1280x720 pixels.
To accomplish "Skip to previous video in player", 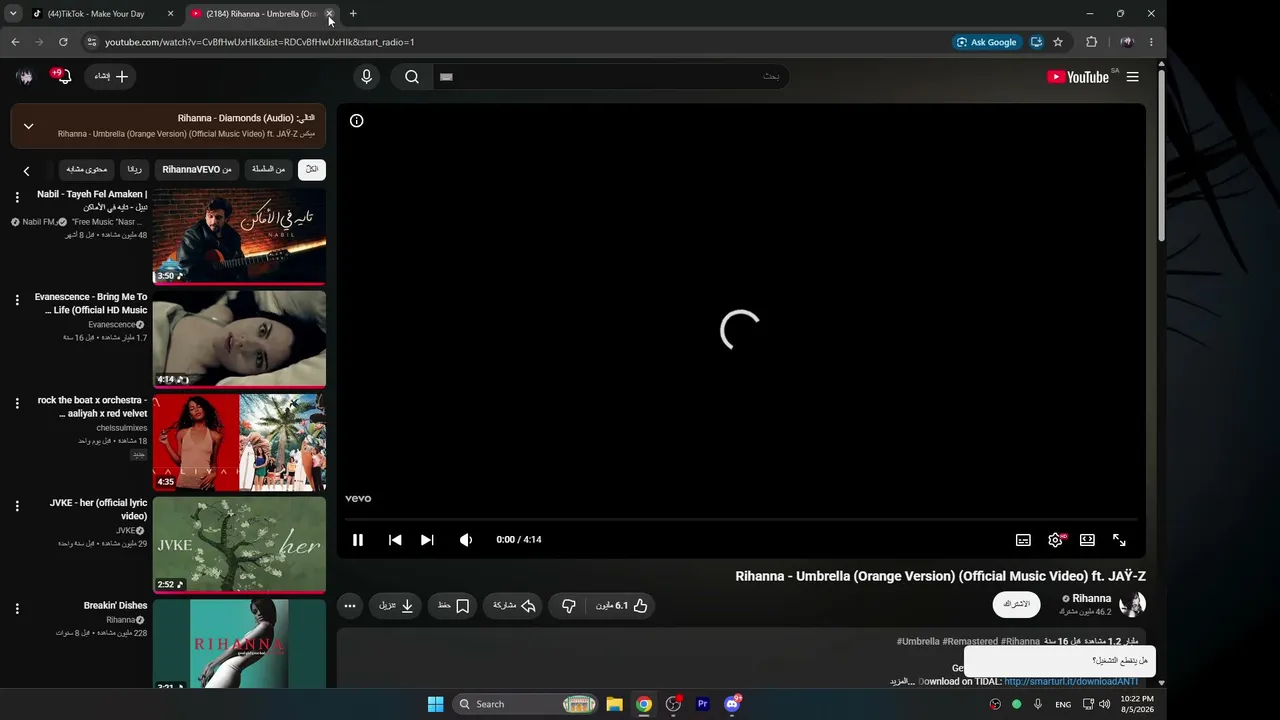I will [395, 540].
